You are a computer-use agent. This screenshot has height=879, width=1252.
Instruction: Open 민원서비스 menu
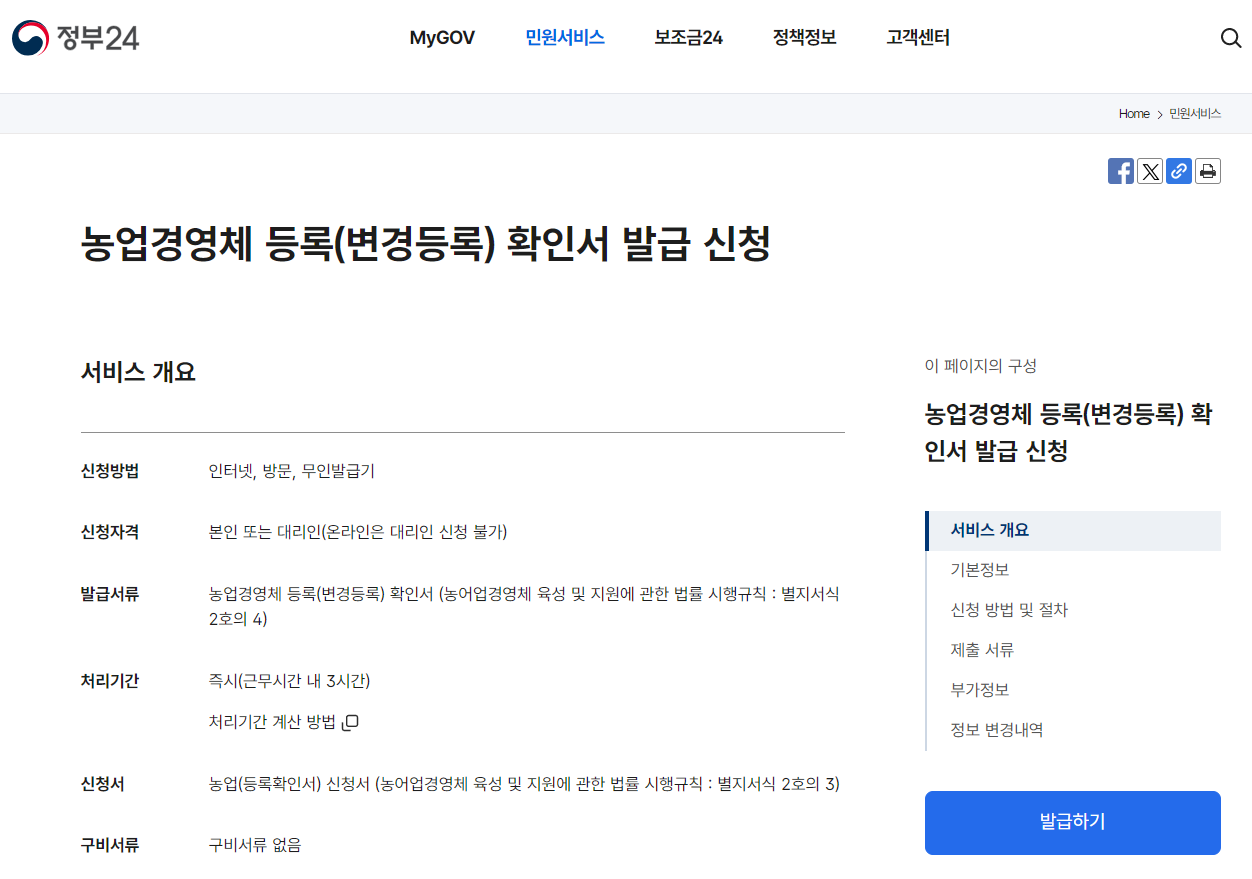click(x=565, y=38)
